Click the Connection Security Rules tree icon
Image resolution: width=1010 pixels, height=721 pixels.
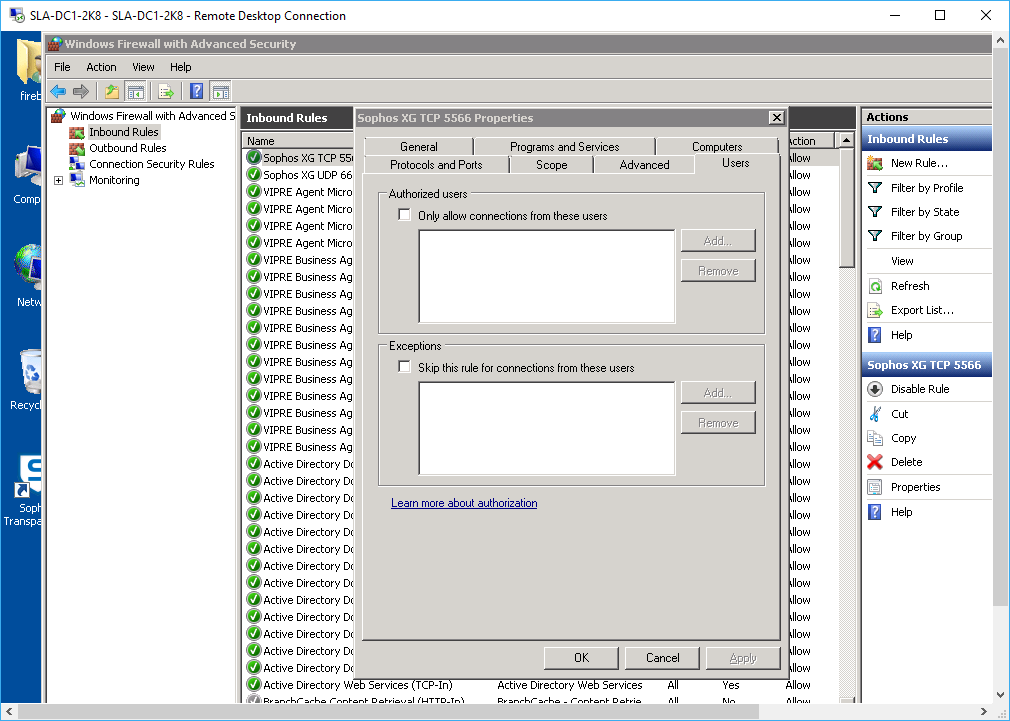(x=77, y=164)
